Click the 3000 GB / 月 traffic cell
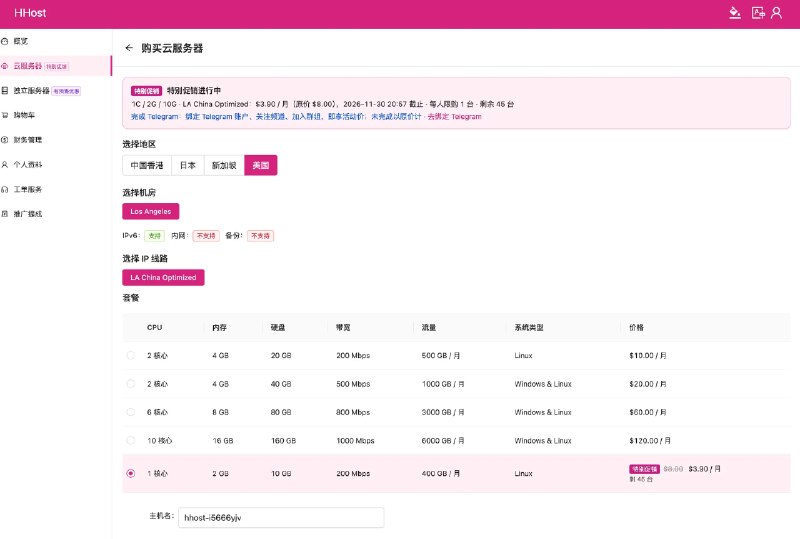The height and width of the screenshot is (539, 800). tap(443, 412)
